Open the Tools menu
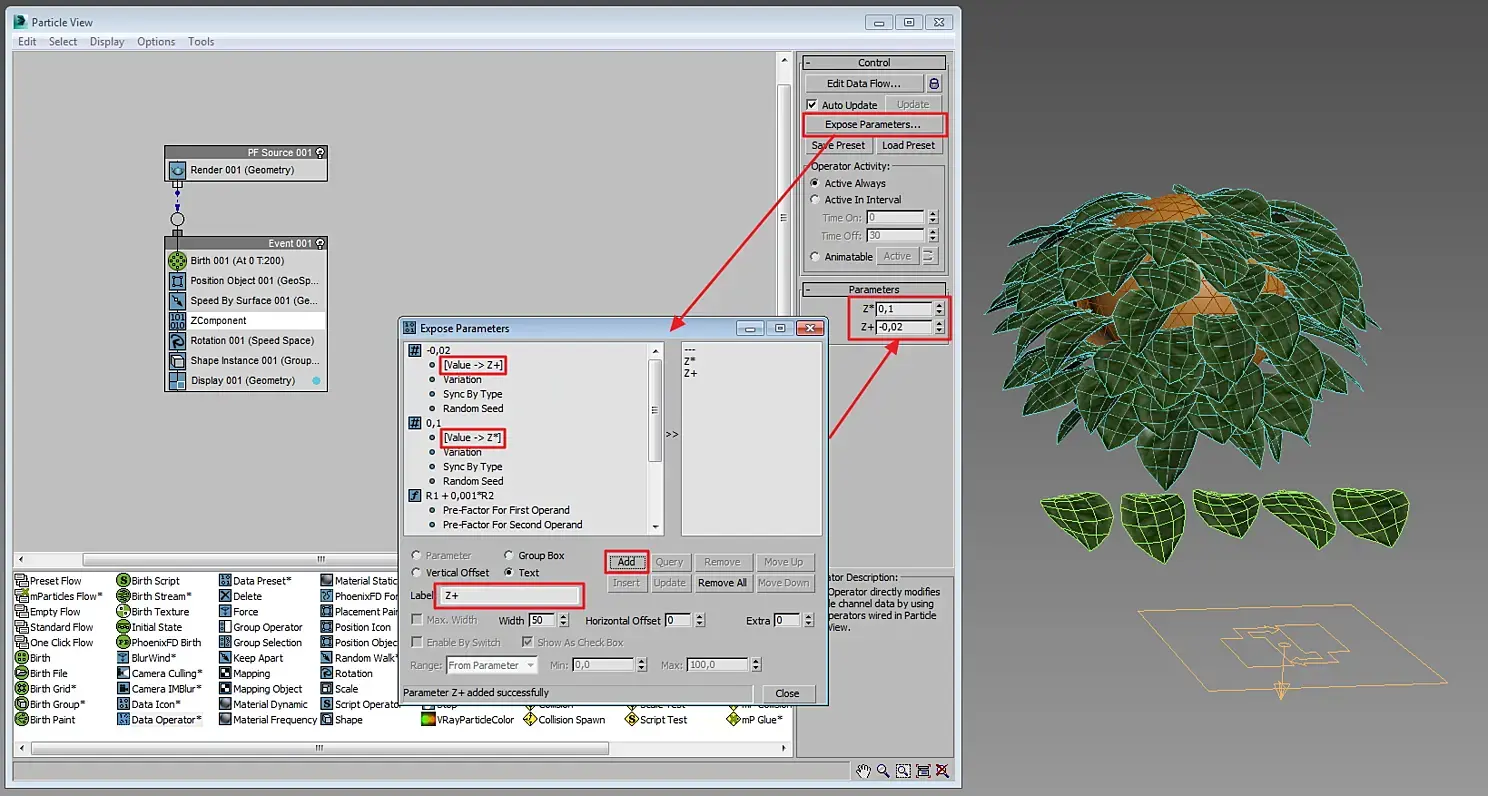The height and width of the screenshot is (796, 1488). tap(201, 42)
